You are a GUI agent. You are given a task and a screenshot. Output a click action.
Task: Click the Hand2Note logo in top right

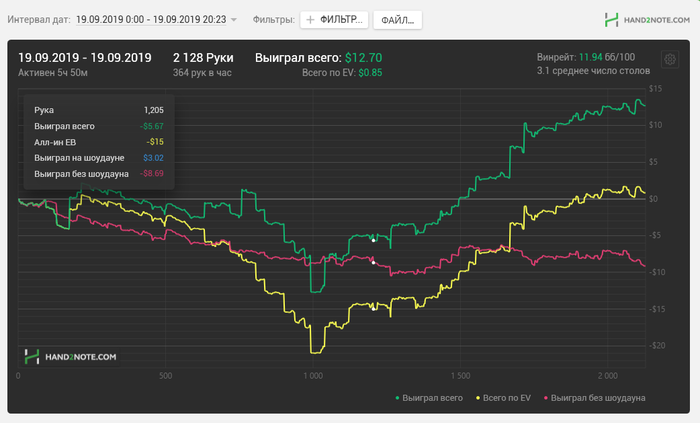click(x=647, y=20)
